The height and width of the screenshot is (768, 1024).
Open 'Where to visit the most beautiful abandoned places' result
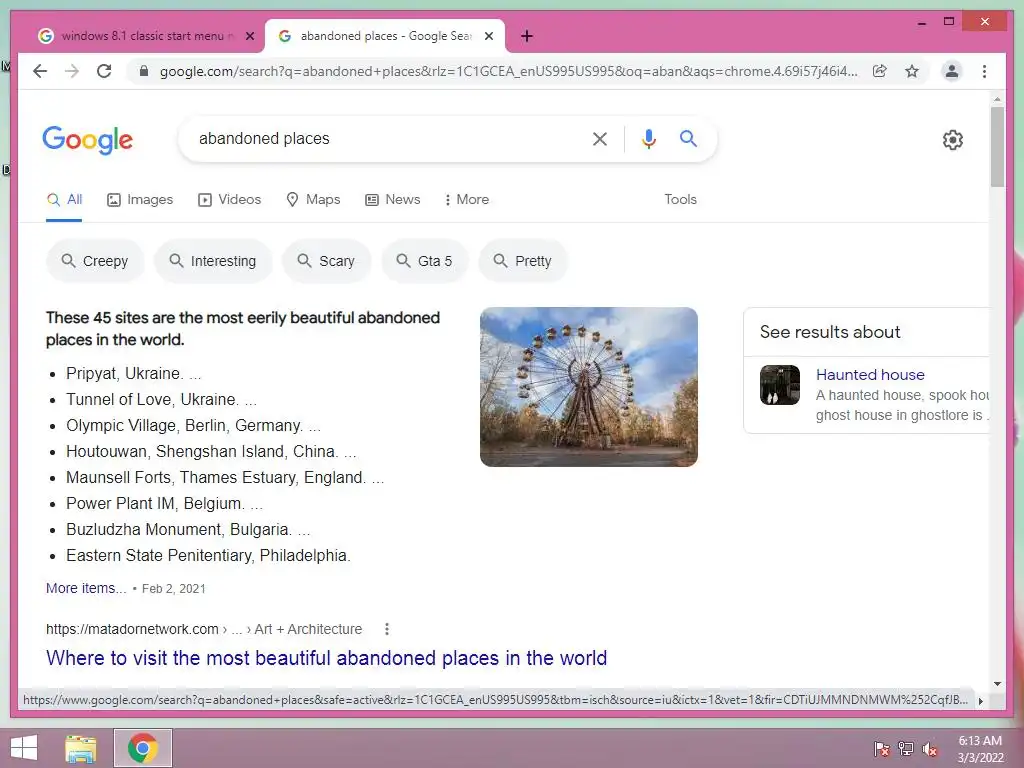pos(327,658)
